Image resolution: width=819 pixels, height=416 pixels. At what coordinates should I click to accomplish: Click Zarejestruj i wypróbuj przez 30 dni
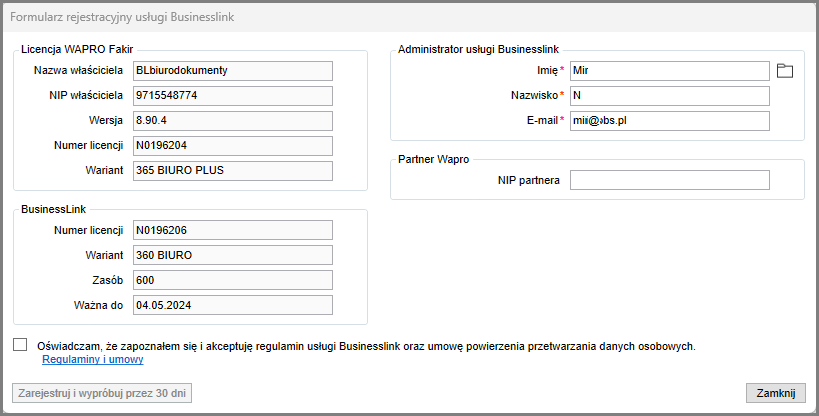(102, 393)
